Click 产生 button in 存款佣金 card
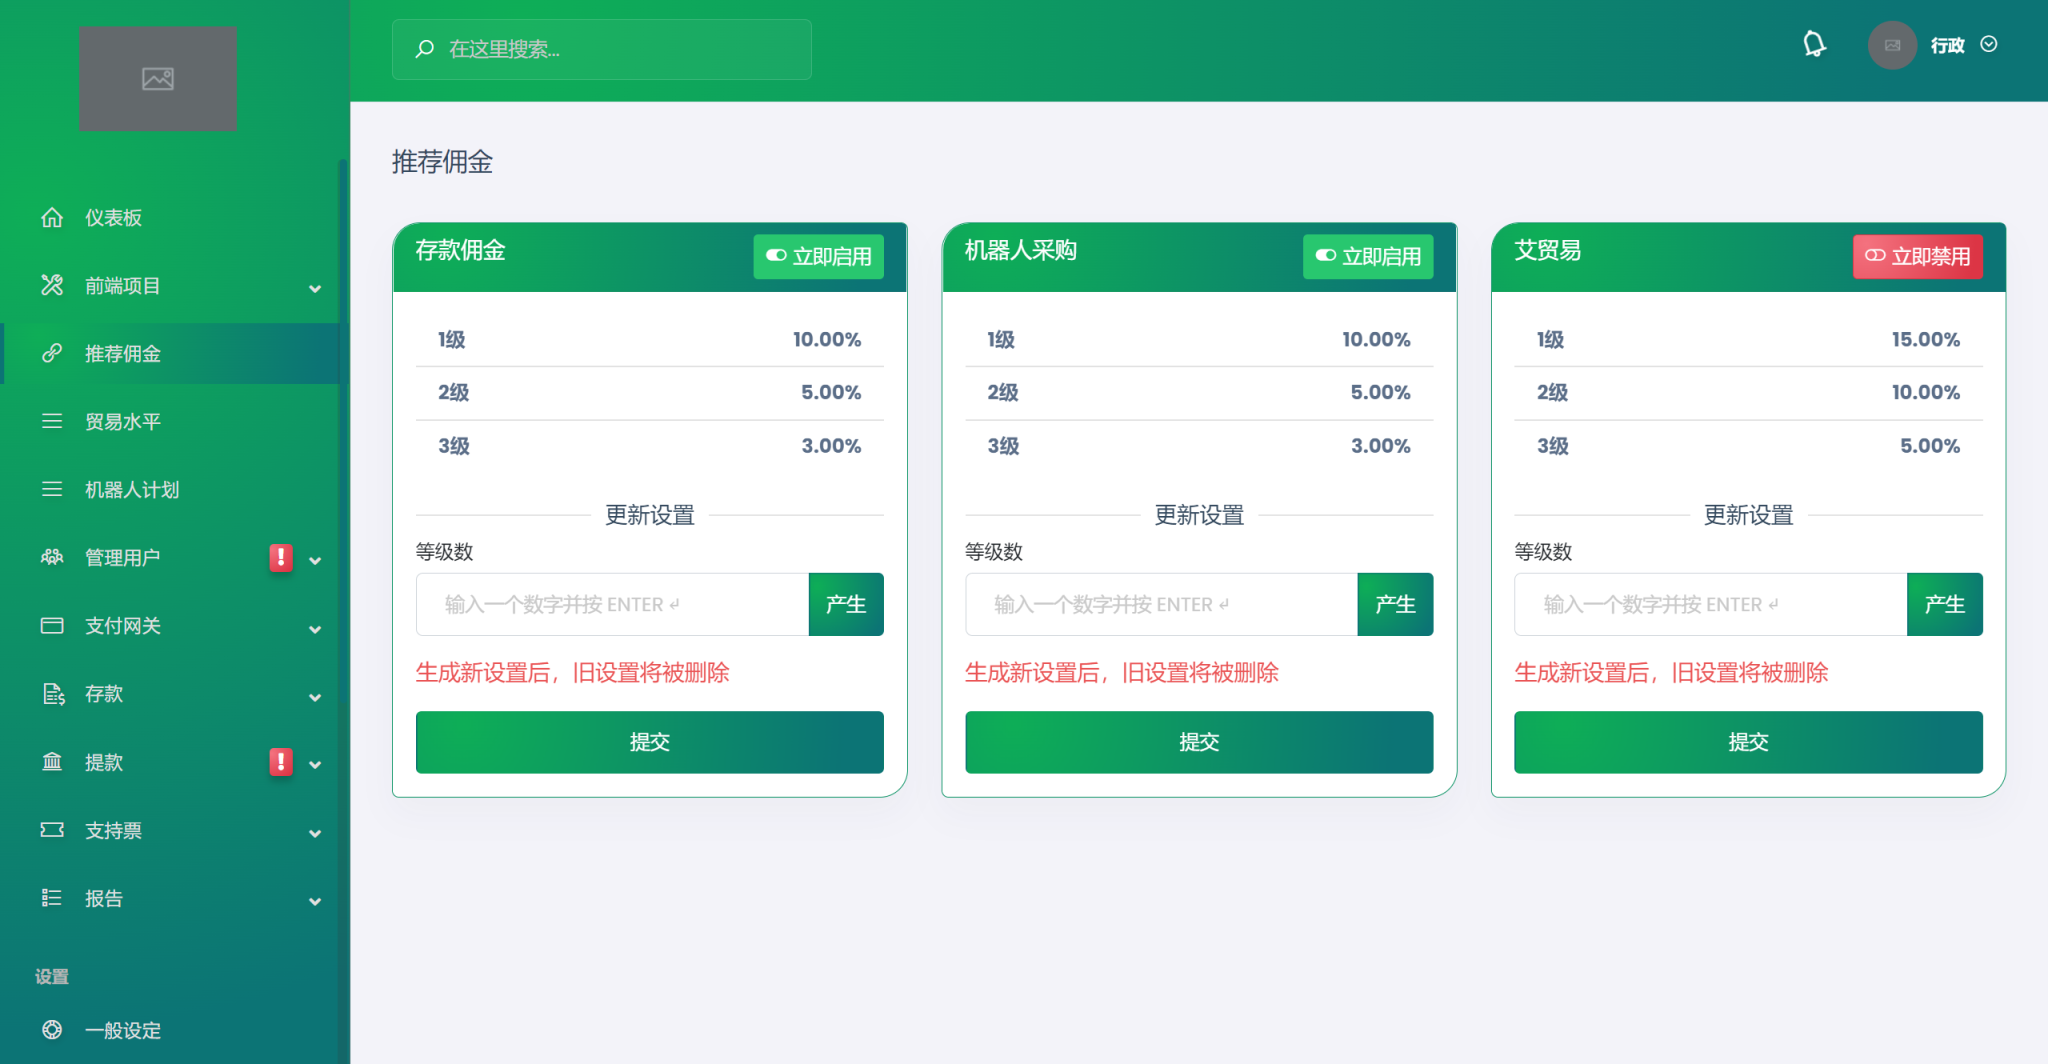The width and height of the screenshot is (2048, 1064). click(x=845, y=604)
